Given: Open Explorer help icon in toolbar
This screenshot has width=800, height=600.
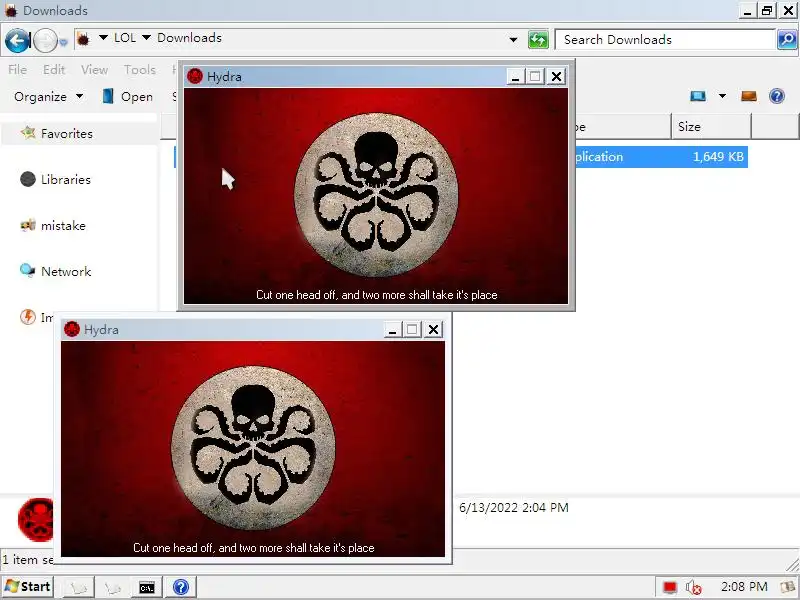Looking at the screenshot, I should click(777, 96).
